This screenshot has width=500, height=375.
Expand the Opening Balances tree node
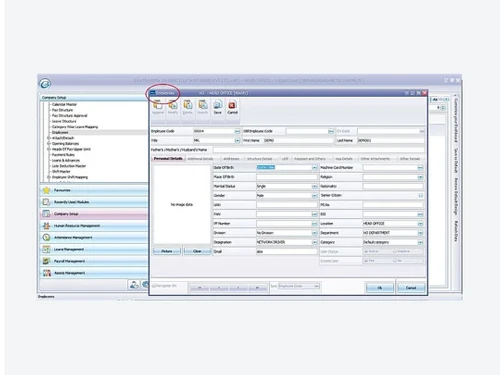pos(49,144)
